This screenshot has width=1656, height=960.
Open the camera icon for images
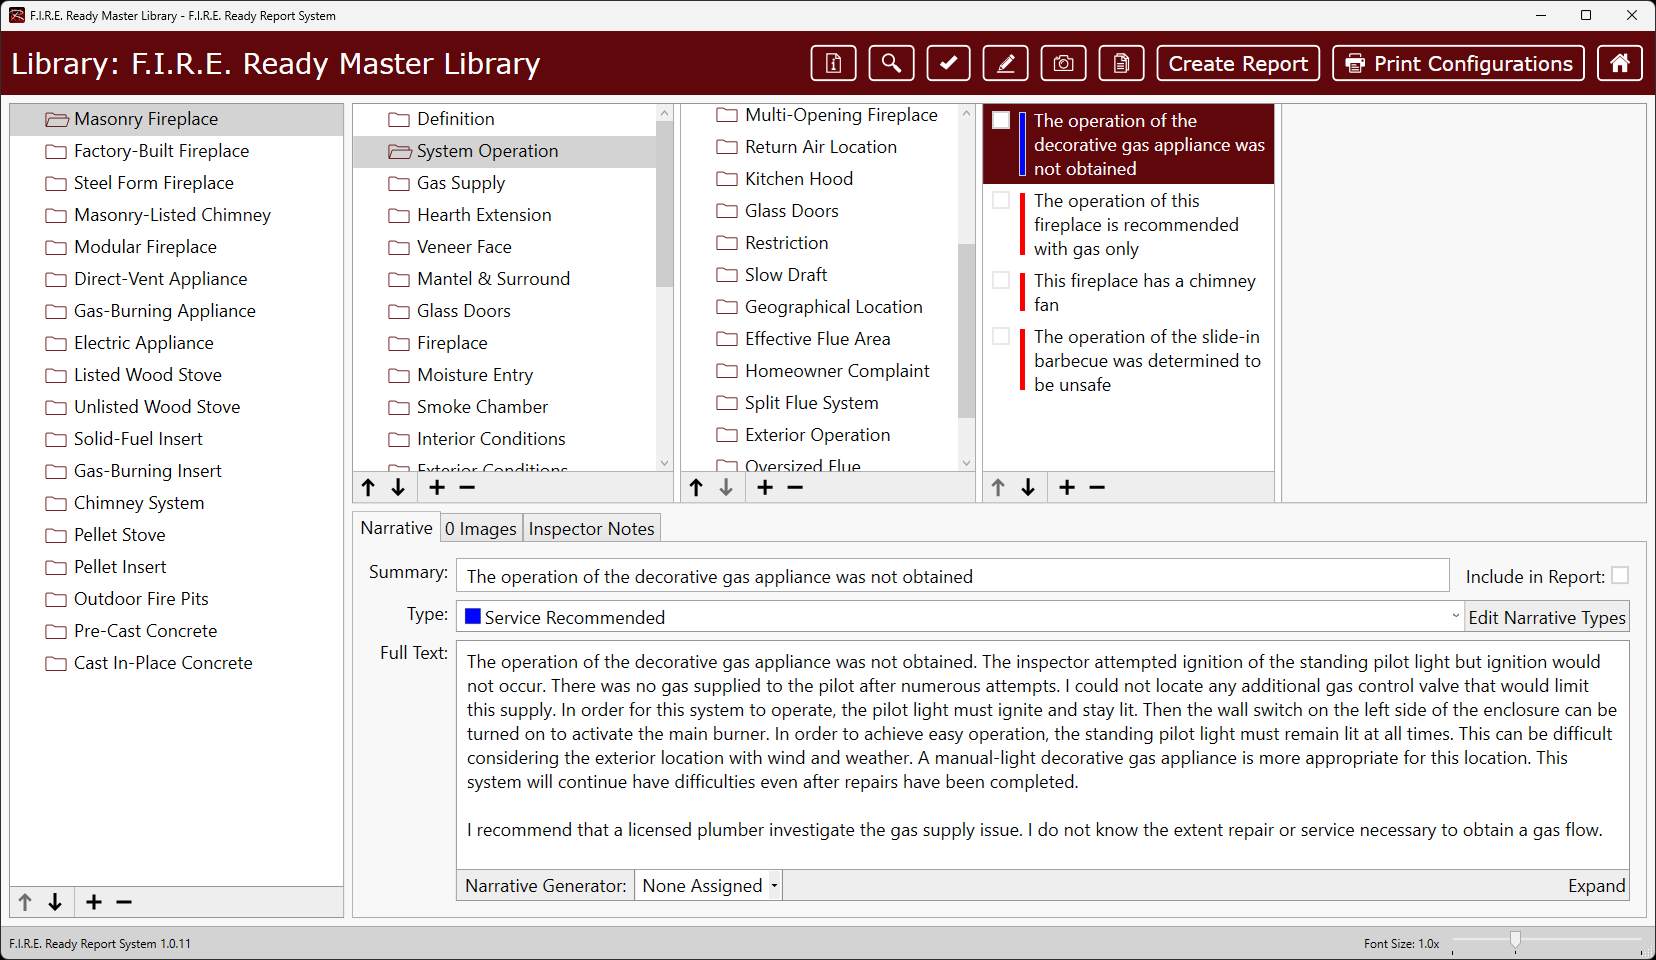1063,62
